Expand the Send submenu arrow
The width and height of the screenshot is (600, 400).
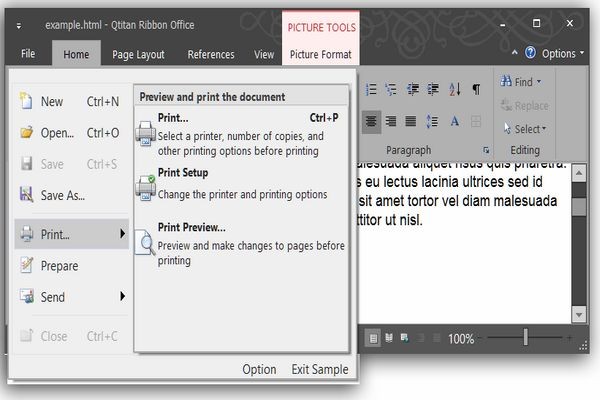point(122,296)
